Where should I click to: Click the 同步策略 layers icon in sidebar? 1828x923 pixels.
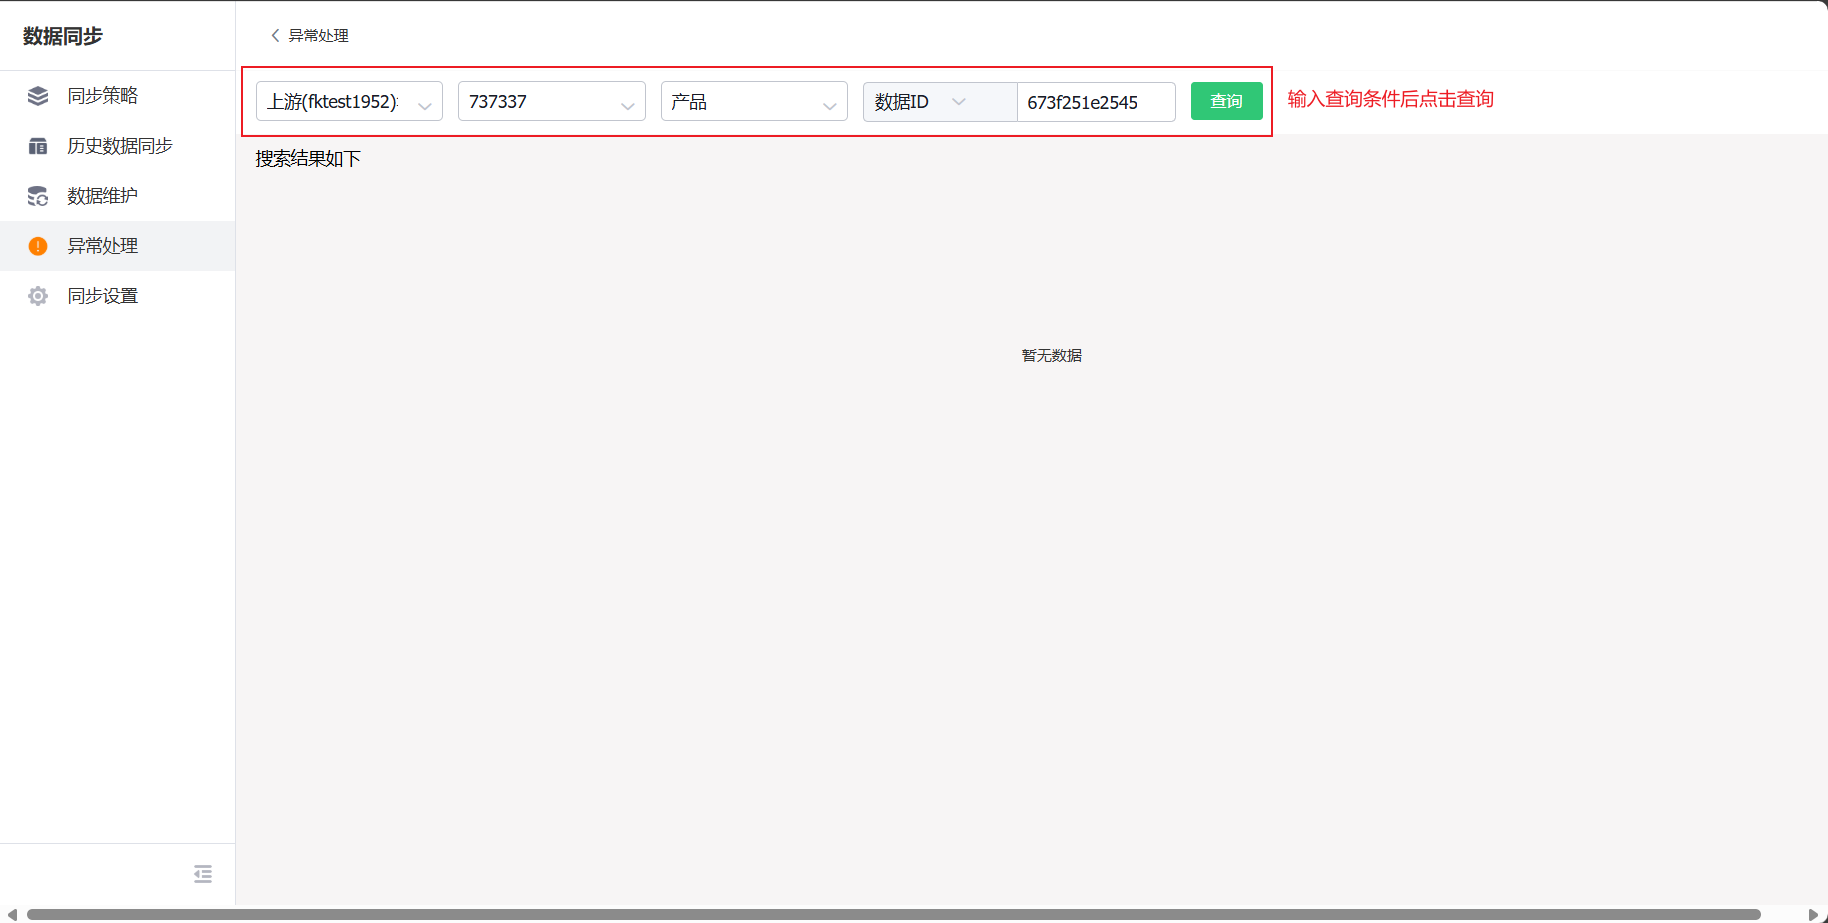click(x=37, y=95)
